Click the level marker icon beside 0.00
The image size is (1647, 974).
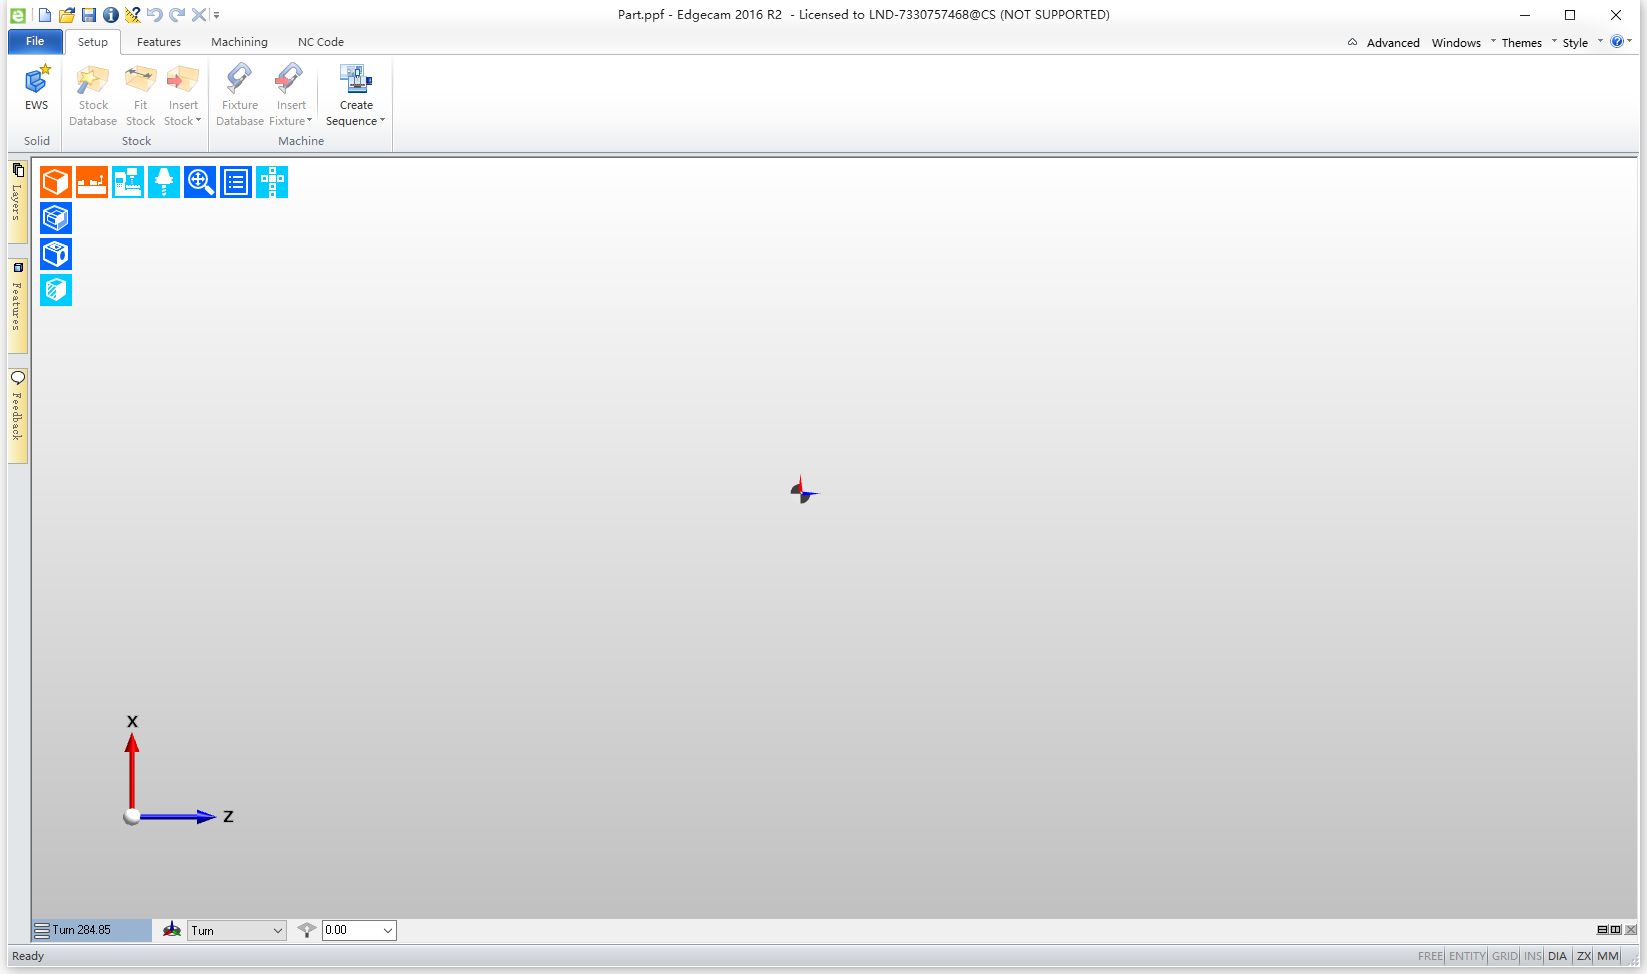point(307,930)
